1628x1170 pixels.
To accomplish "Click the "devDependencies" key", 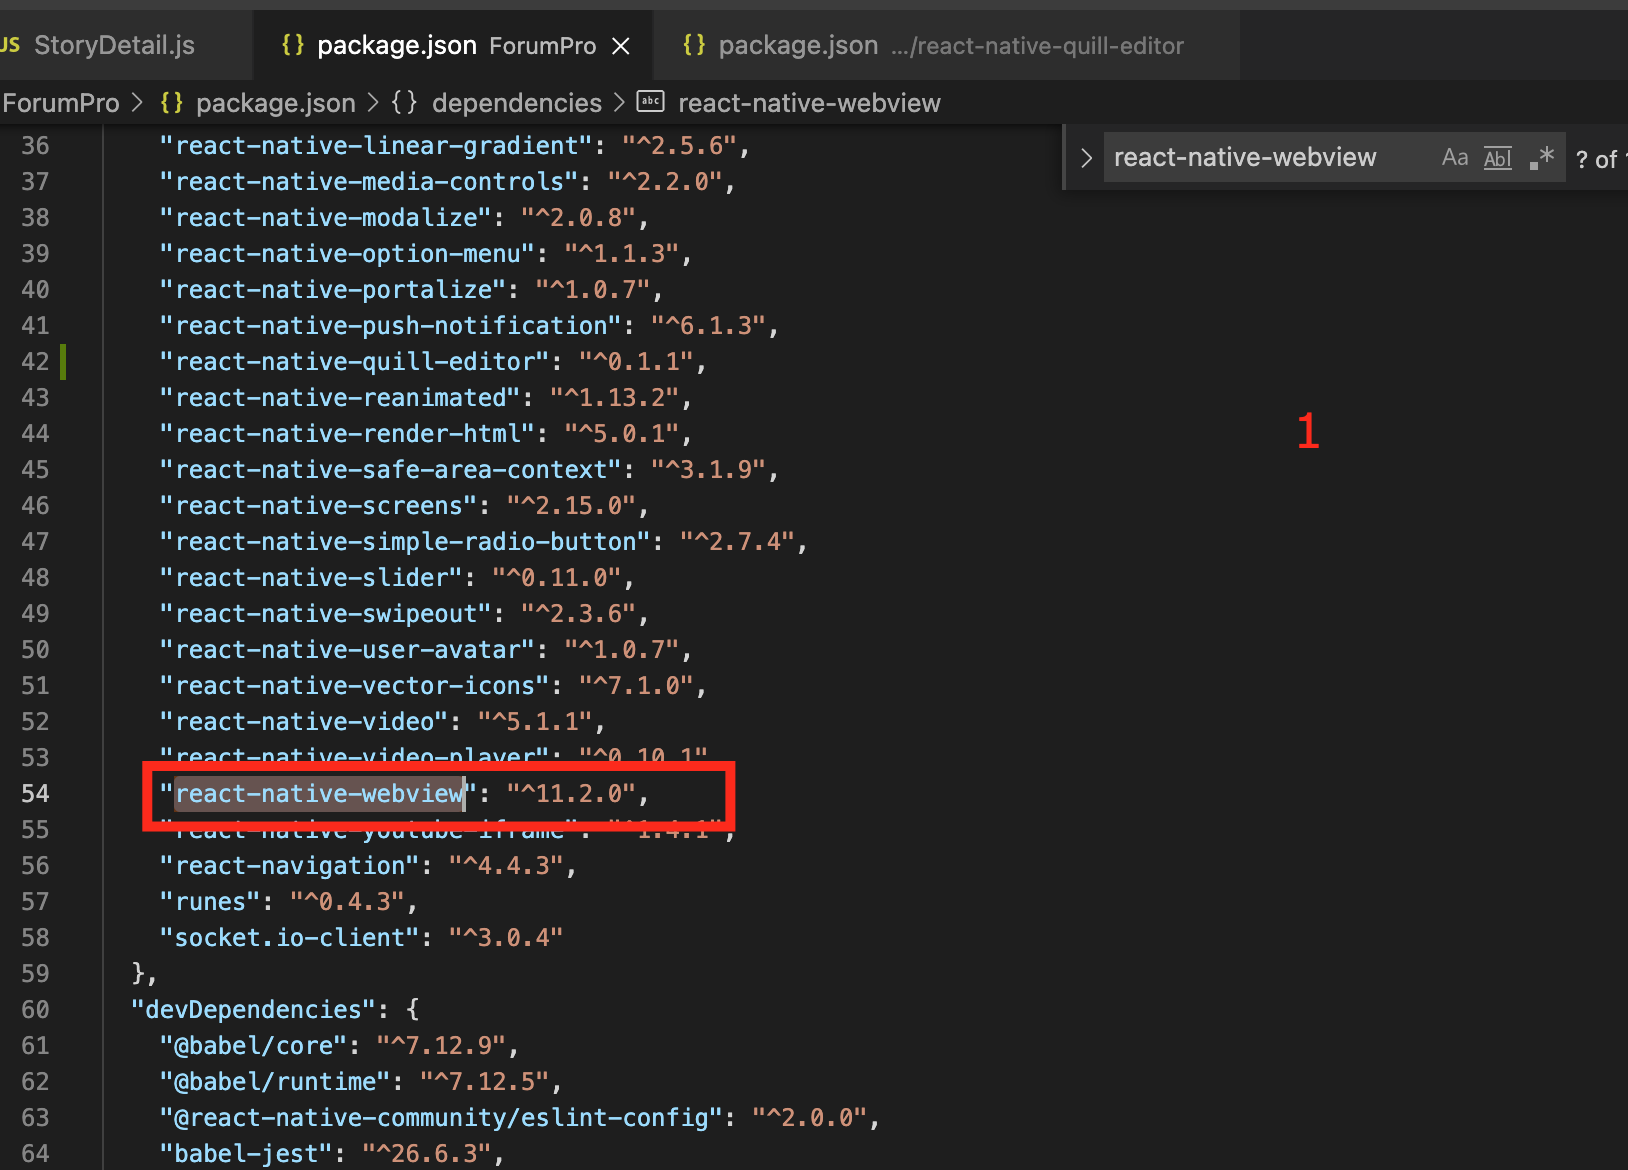I will click(x=254, y=1009).
